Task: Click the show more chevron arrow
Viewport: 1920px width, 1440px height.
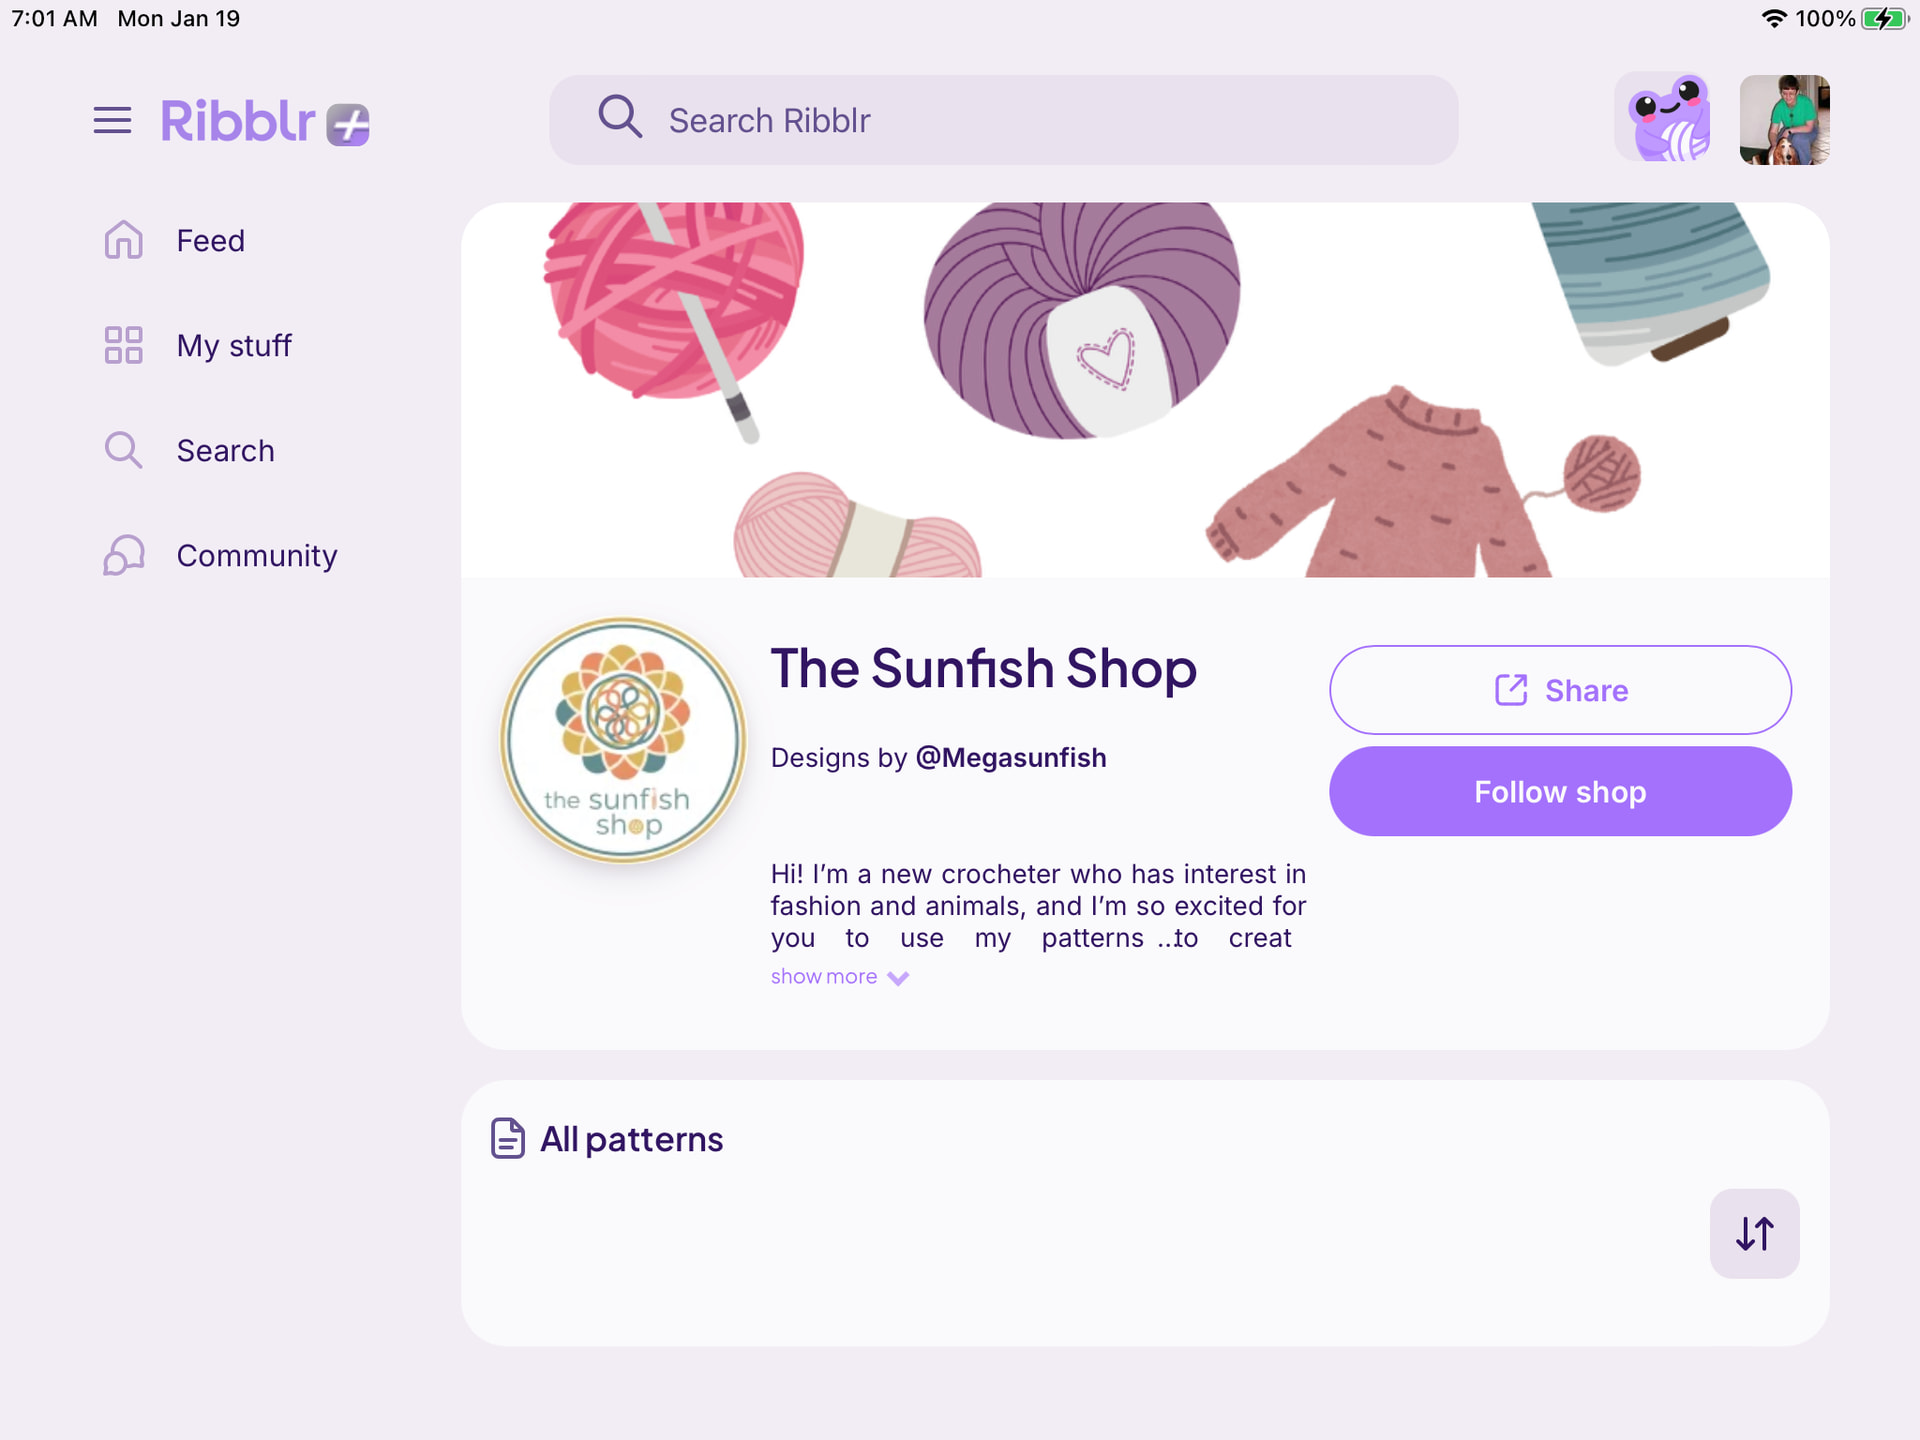Action: coord(898,978)
